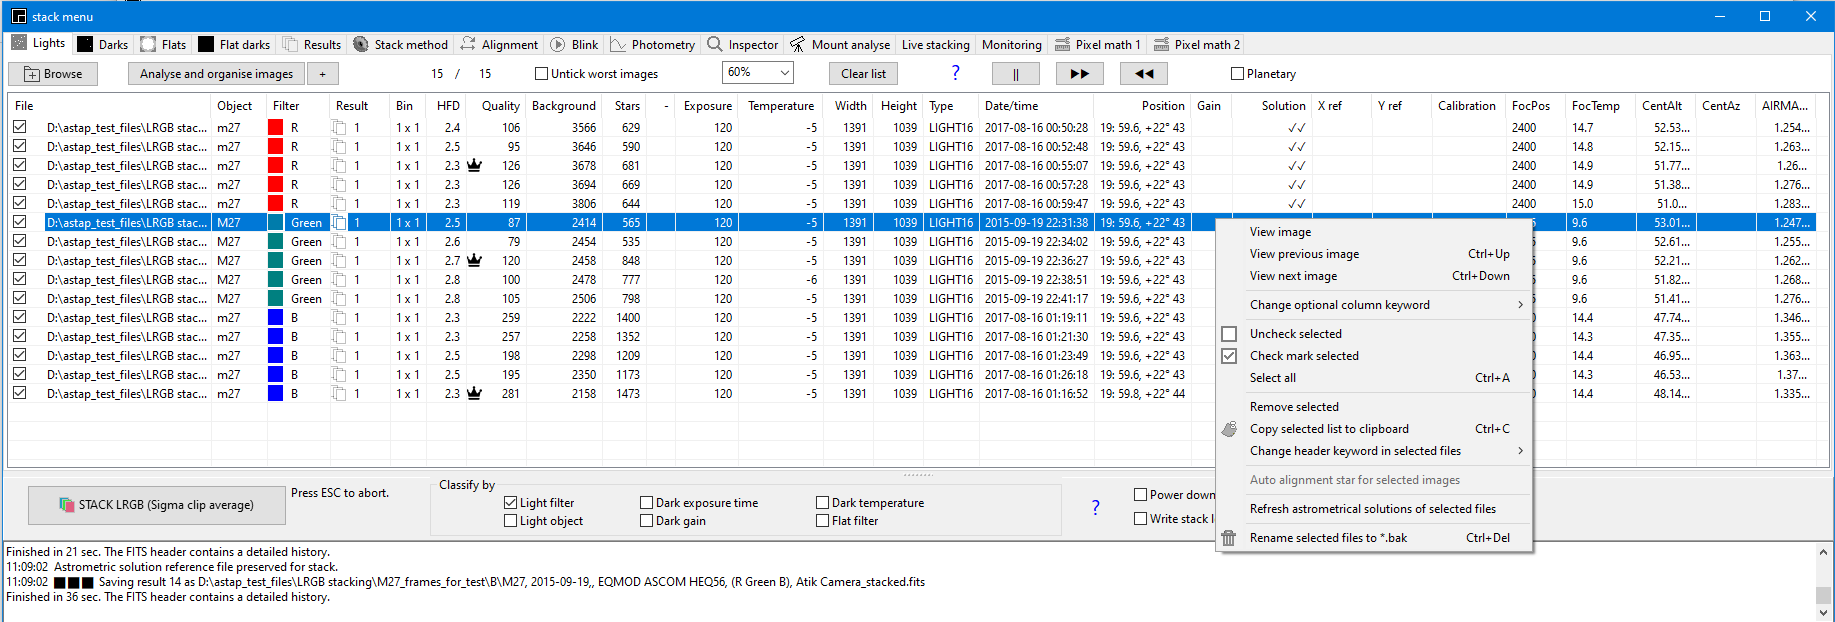Viewport: 1835px width, 622px height.
Task: Choose Copy selected list to clipboard
Action: coord(1374,429)
